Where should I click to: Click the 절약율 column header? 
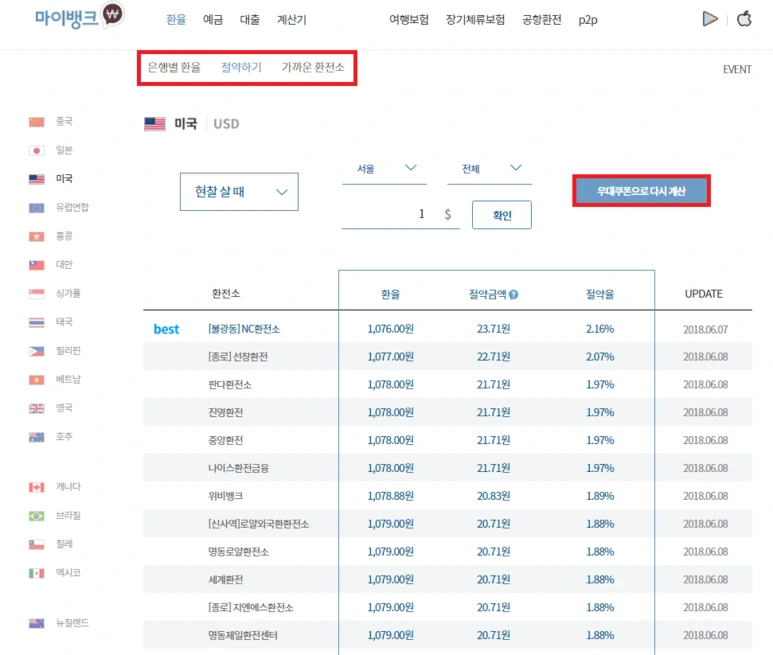600,294
